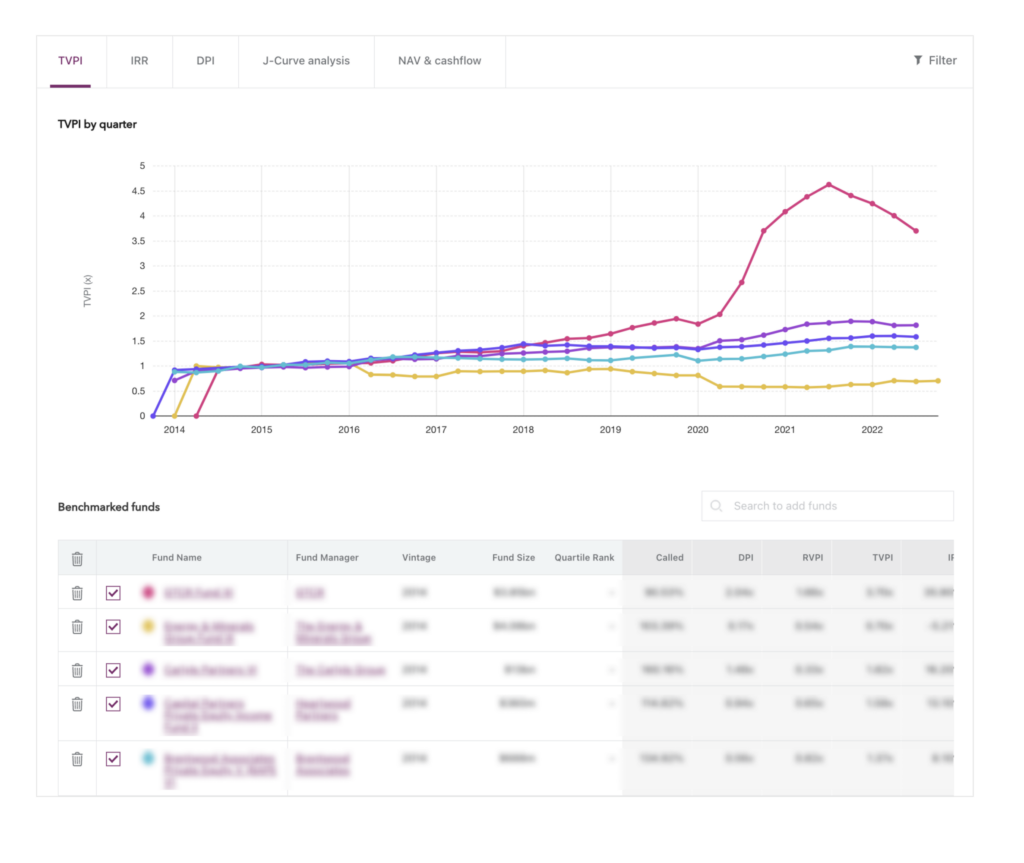1024x863 pixels.
Task: Uncheck the checkbox for the pink-dot fund
Action: [x=113, y=594]
